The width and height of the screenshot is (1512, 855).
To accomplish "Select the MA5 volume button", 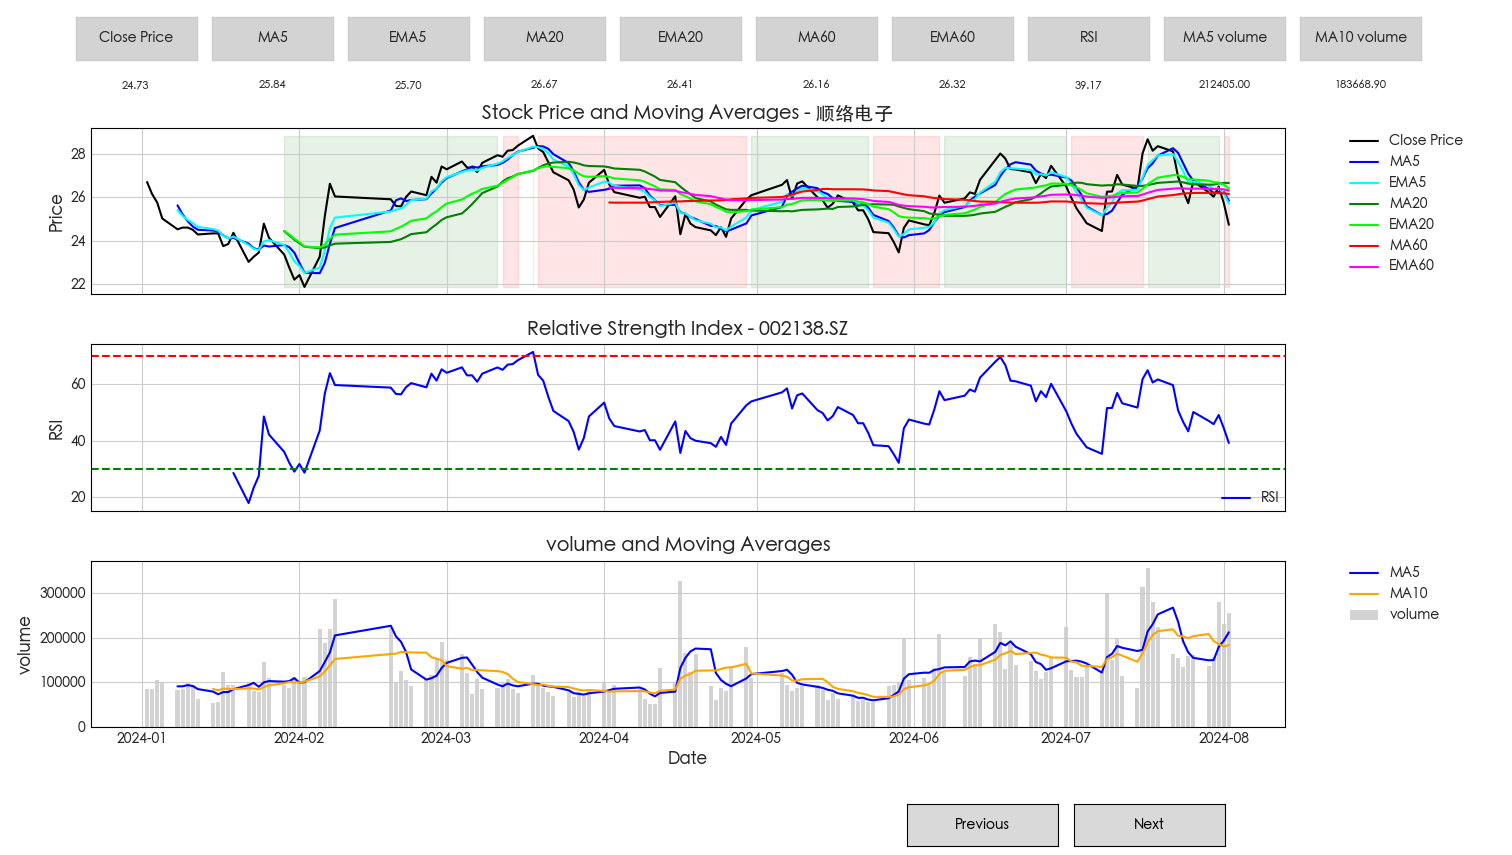I will (x=1224, y=38).
